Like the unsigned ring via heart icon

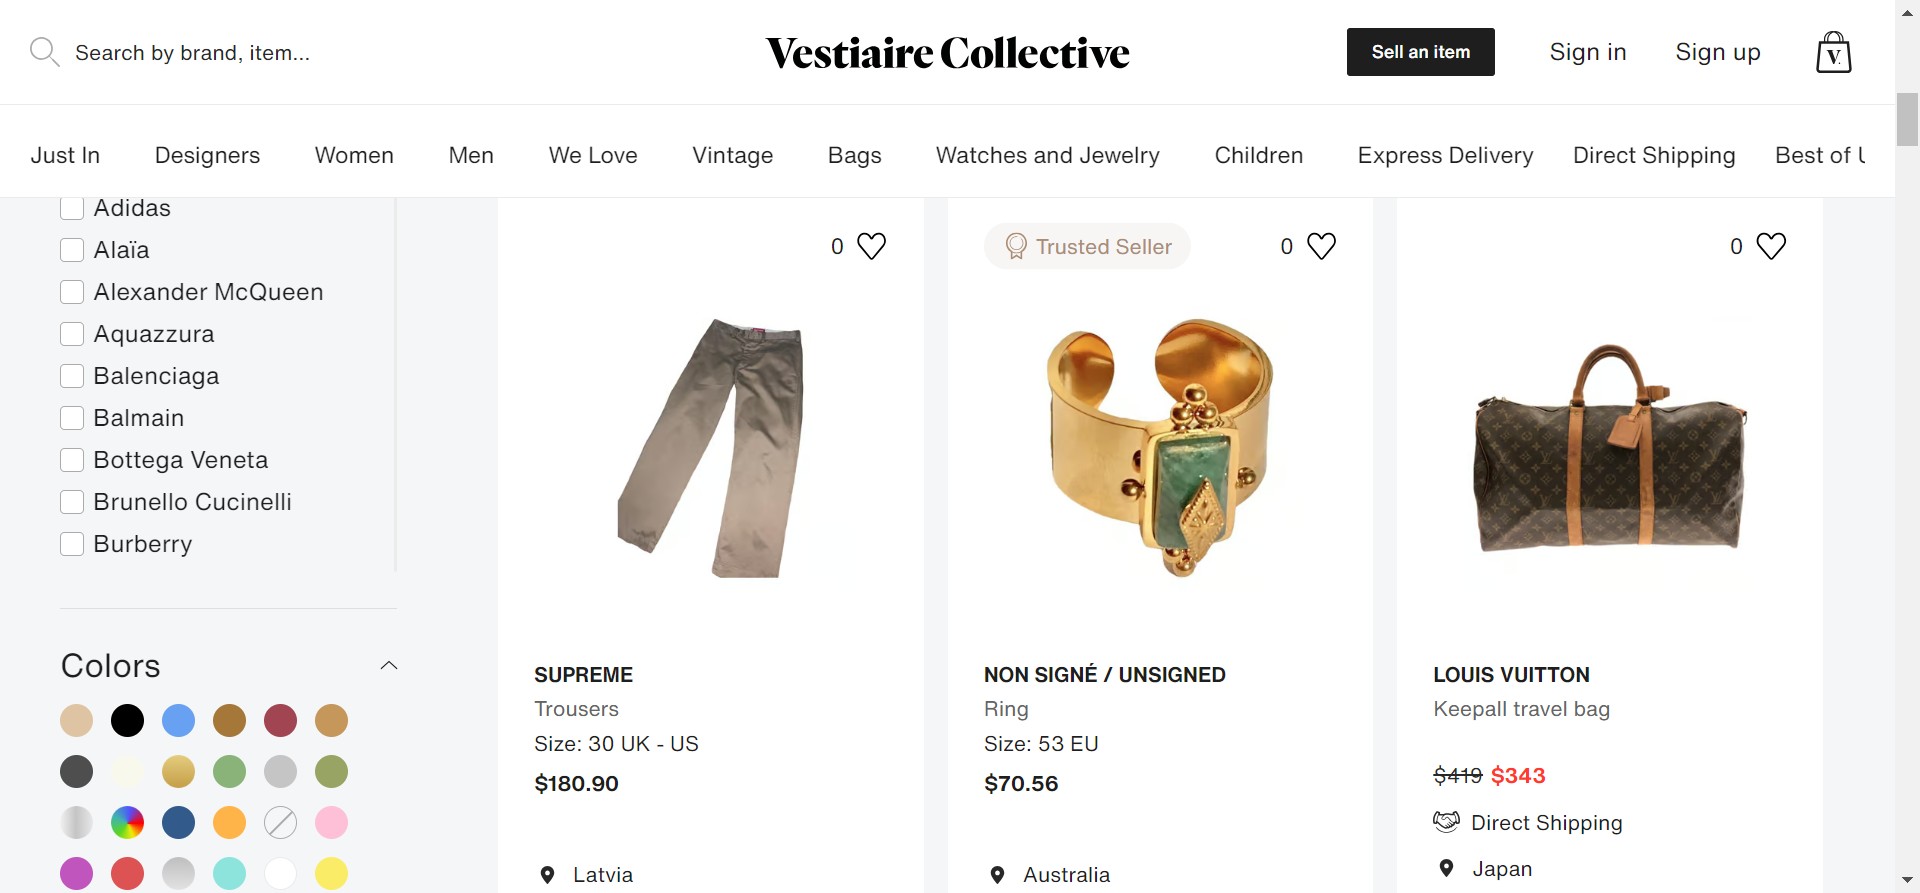click(1321, 246)
